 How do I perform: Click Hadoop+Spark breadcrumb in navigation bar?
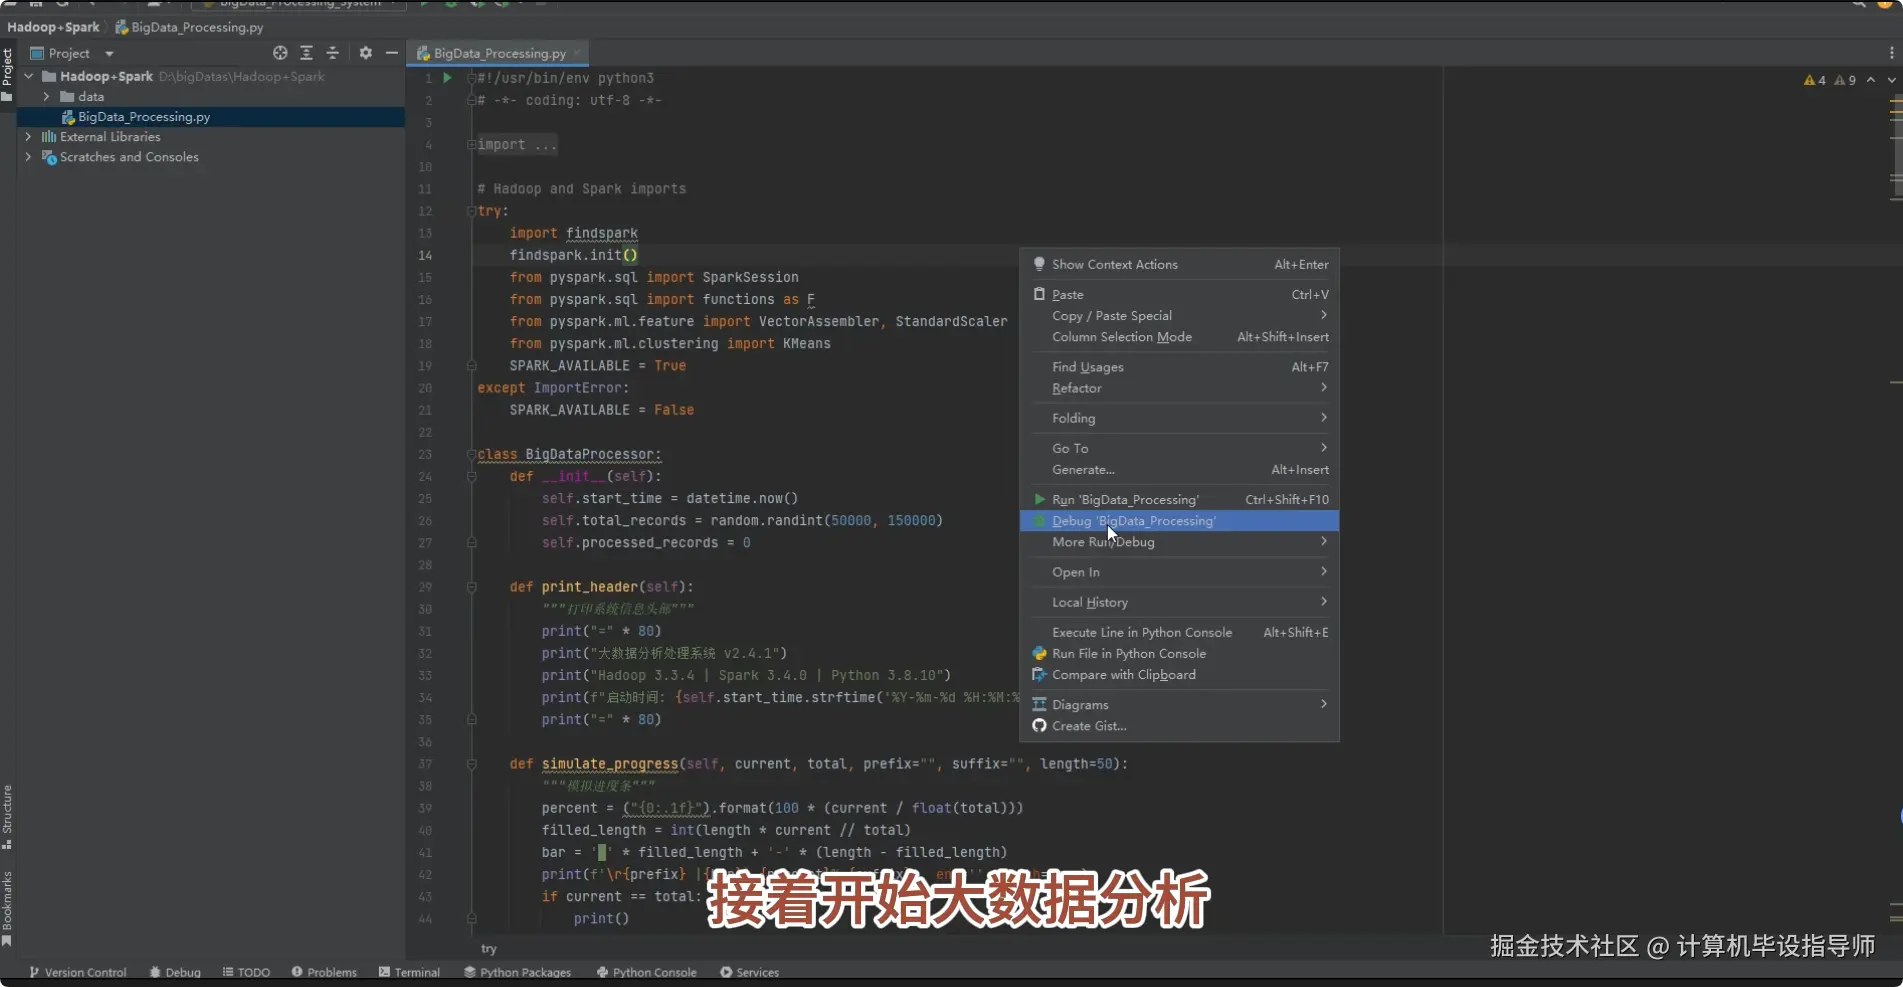coord(53,27)
